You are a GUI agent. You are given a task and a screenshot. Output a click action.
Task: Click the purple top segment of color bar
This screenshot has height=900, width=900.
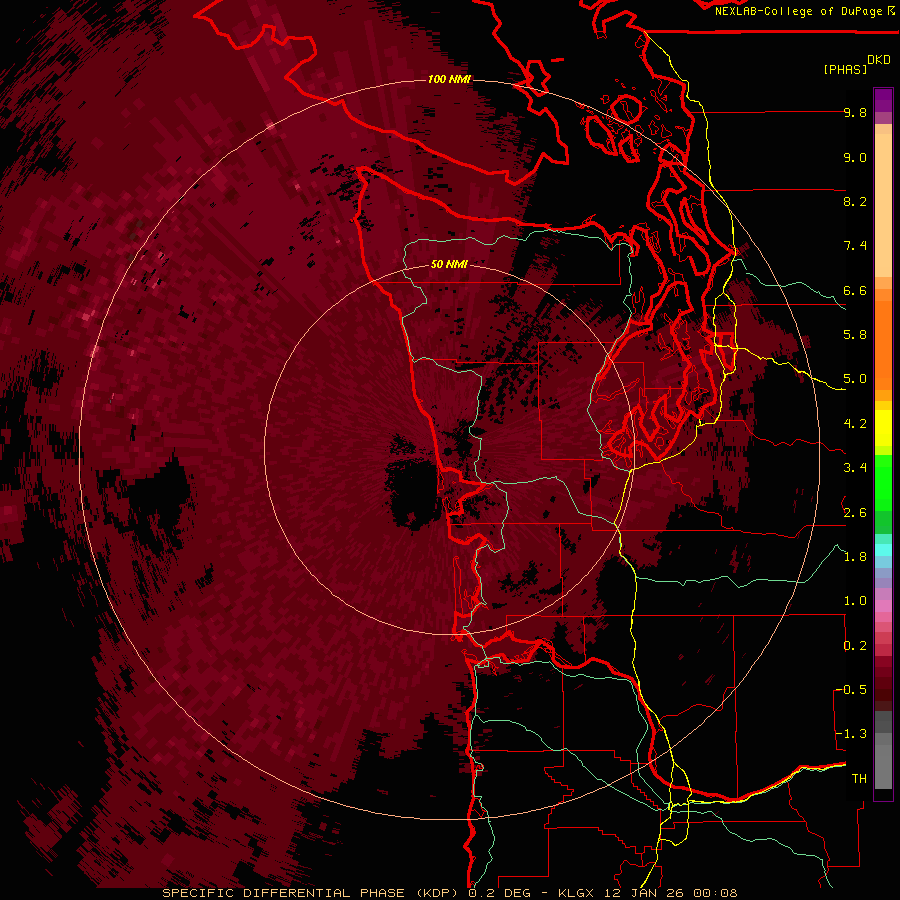[883, 100]
